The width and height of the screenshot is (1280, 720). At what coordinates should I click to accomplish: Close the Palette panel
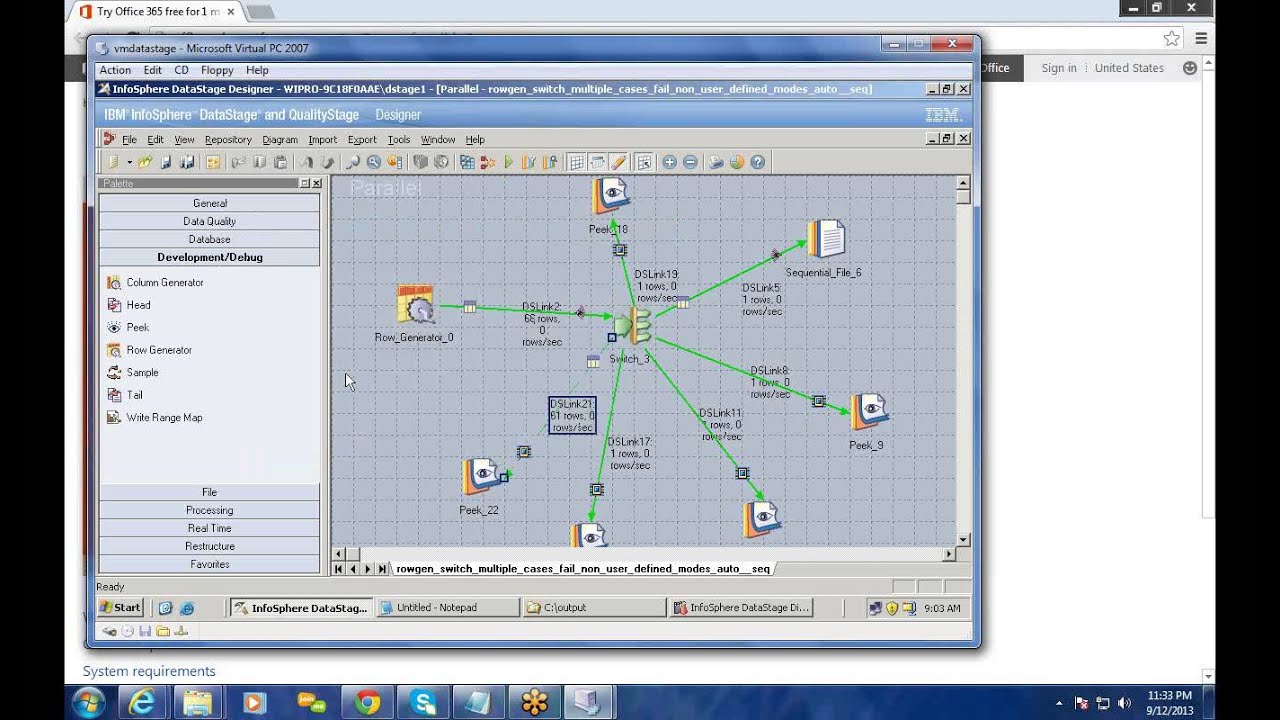pyautogui.click(x=317, y=183)
